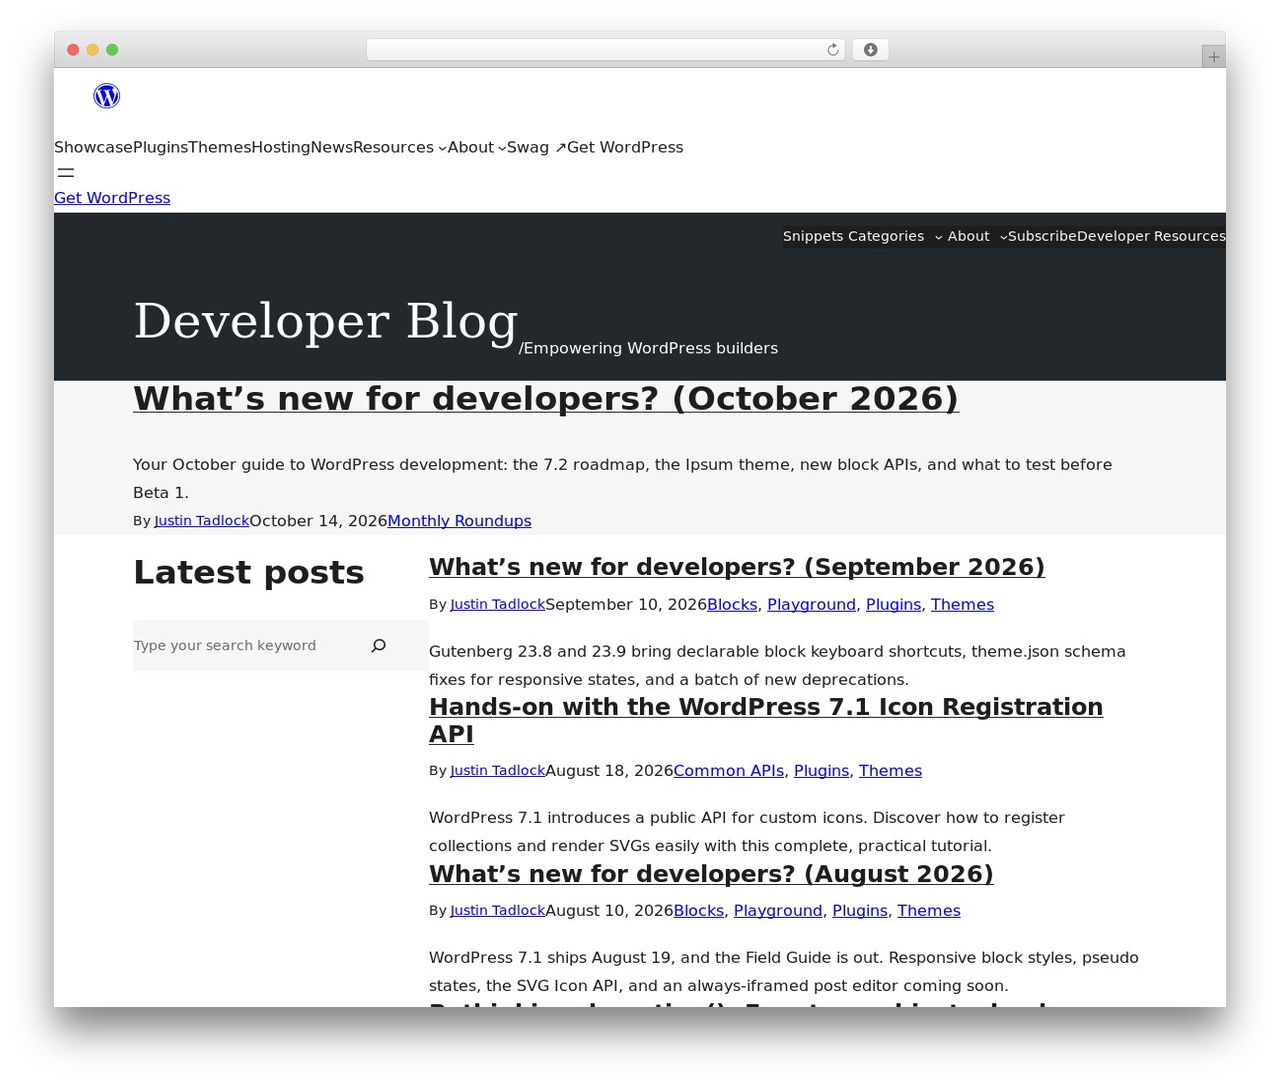Click Plugins tag under September post
The width and height of the screenshot is (1280, 1084).
tap(893, 605)
